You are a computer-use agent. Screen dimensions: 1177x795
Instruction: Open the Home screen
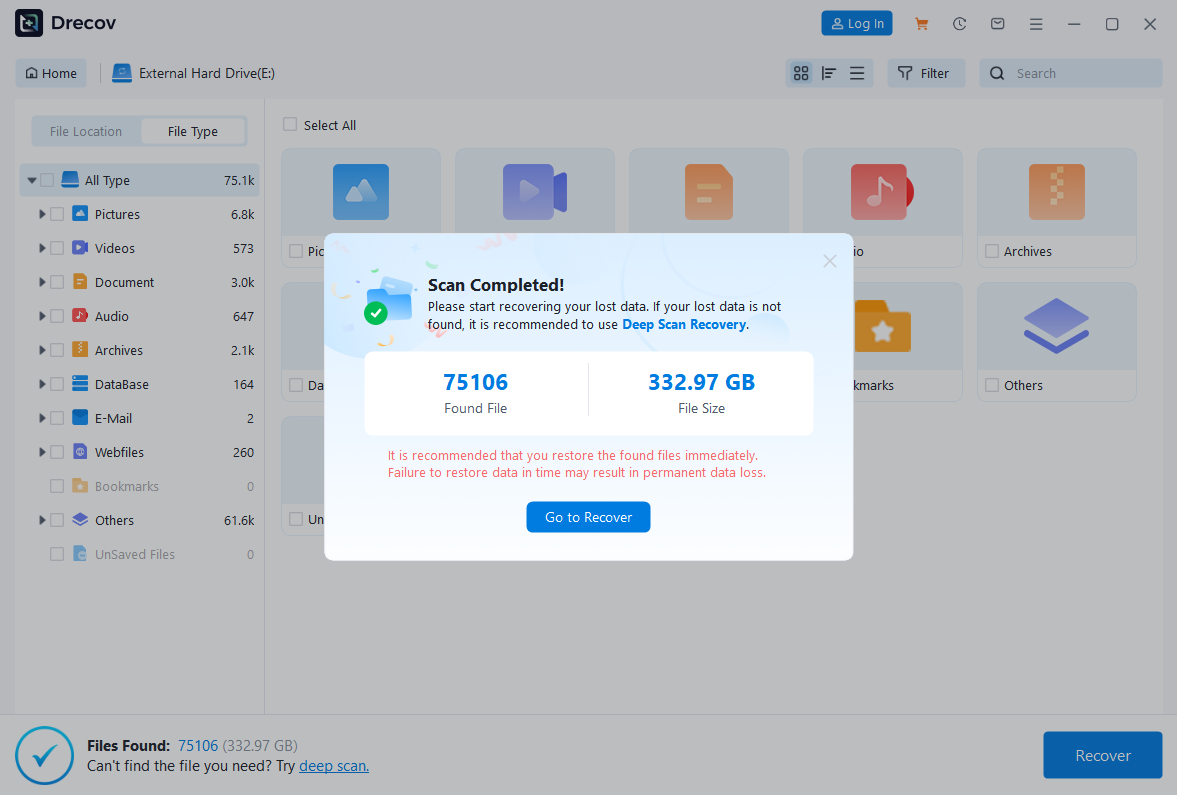[x=50, y=72]
